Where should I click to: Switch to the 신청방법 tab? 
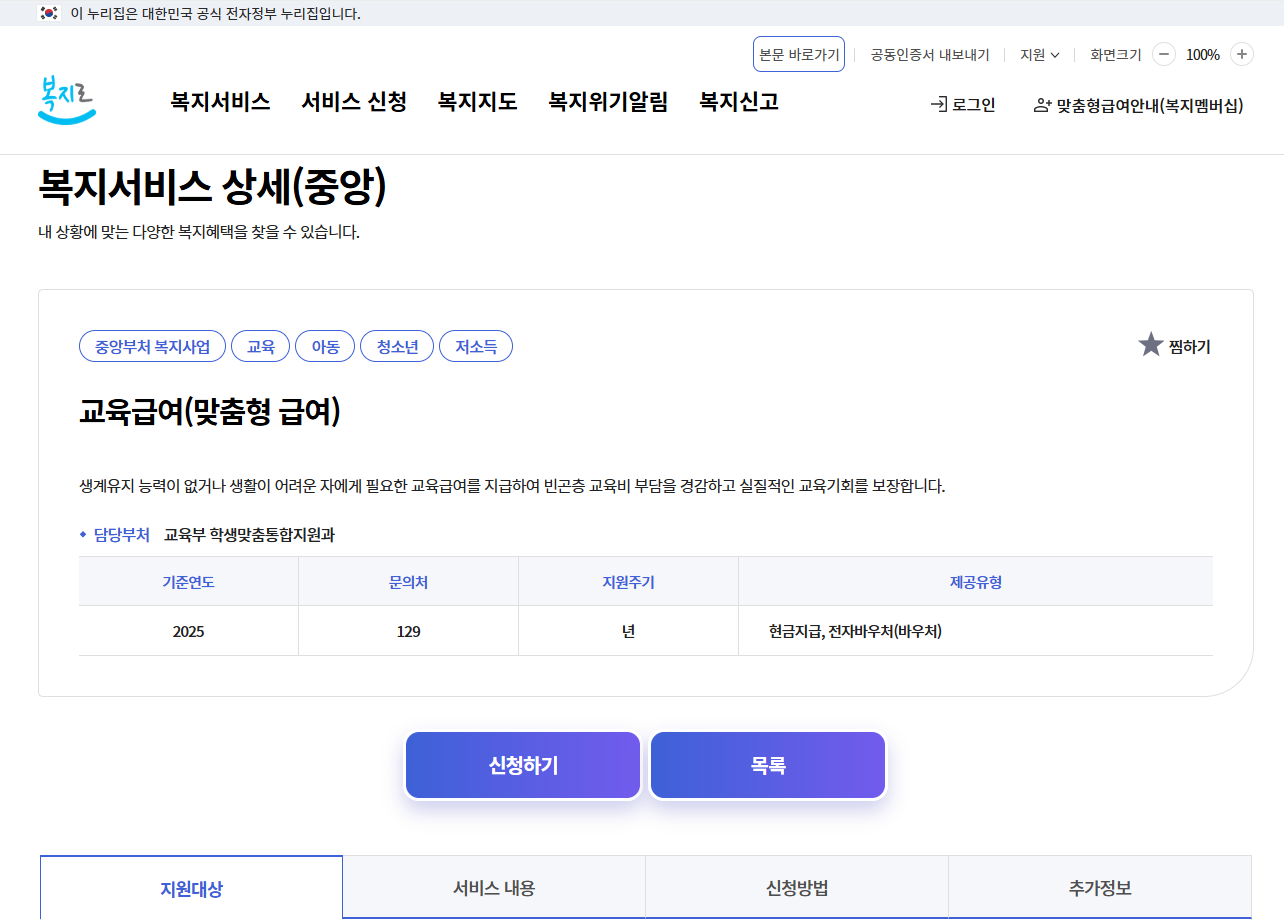pos(797,886)
